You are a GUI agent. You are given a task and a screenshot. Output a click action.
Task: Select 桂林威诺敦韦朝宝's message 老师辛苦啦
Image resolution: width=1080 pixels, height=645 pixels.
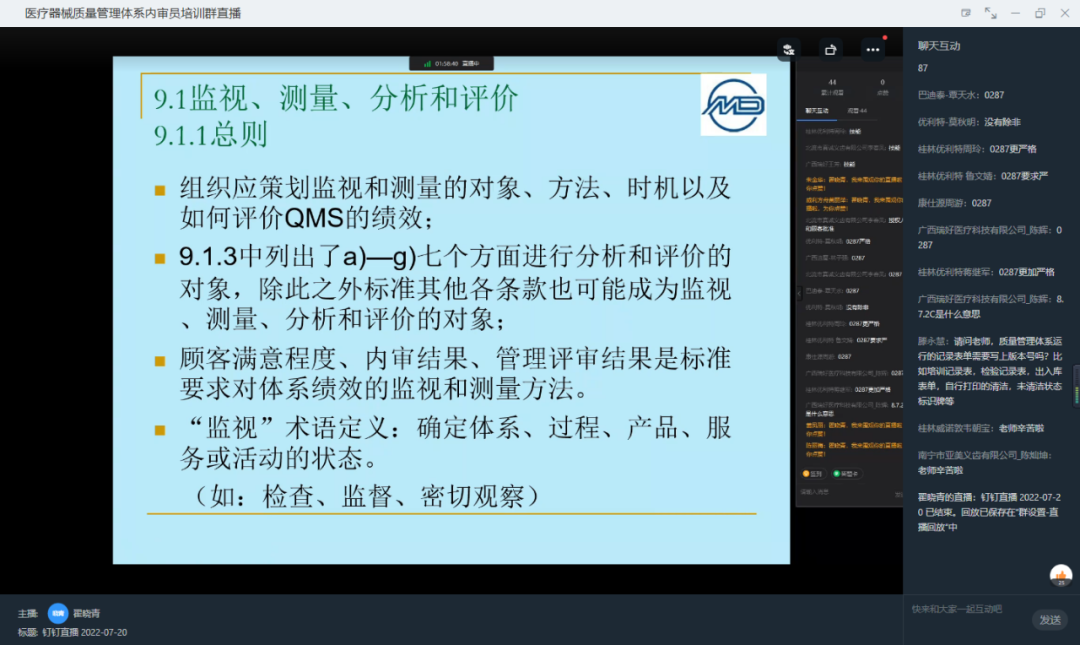pyautogui.click(x=981, y=428)
